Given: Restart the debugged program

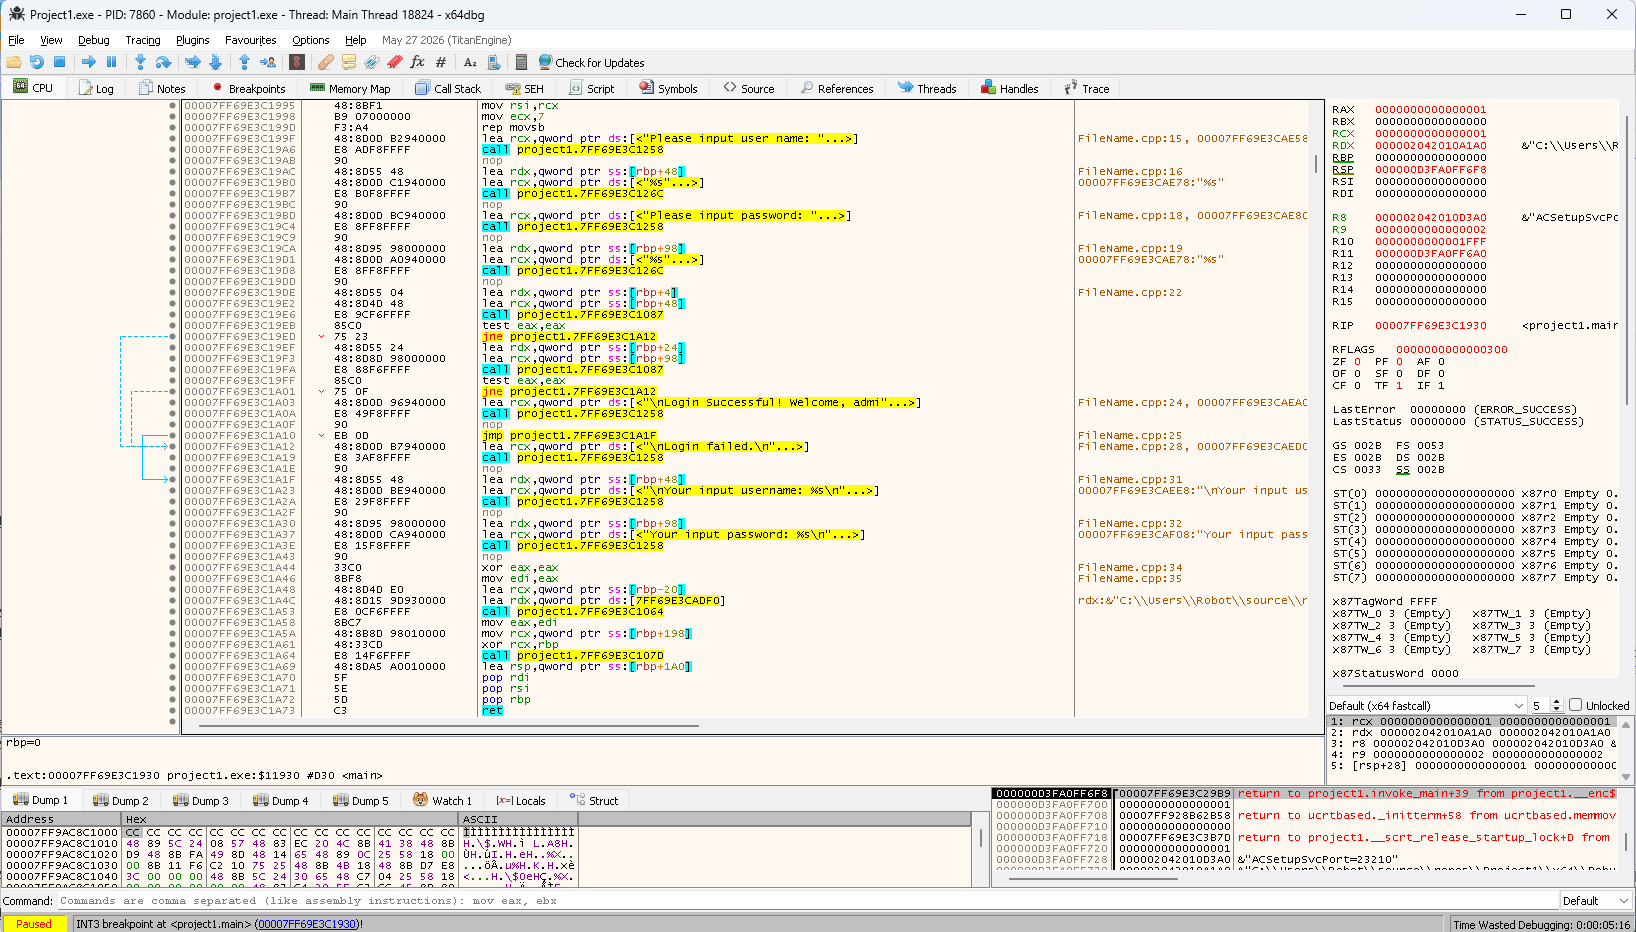Looking at the screenshot, I should [x=37, y=62].
